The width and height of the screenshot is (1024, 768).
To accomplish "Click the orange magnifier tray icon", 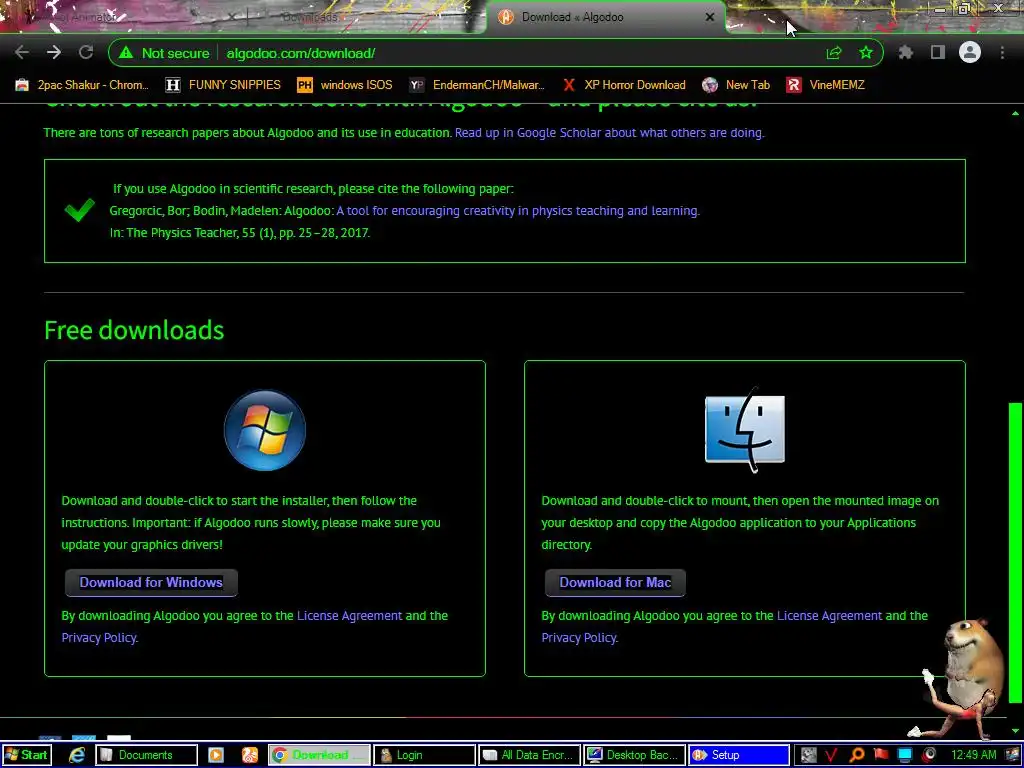I will [x=857, y=755].
